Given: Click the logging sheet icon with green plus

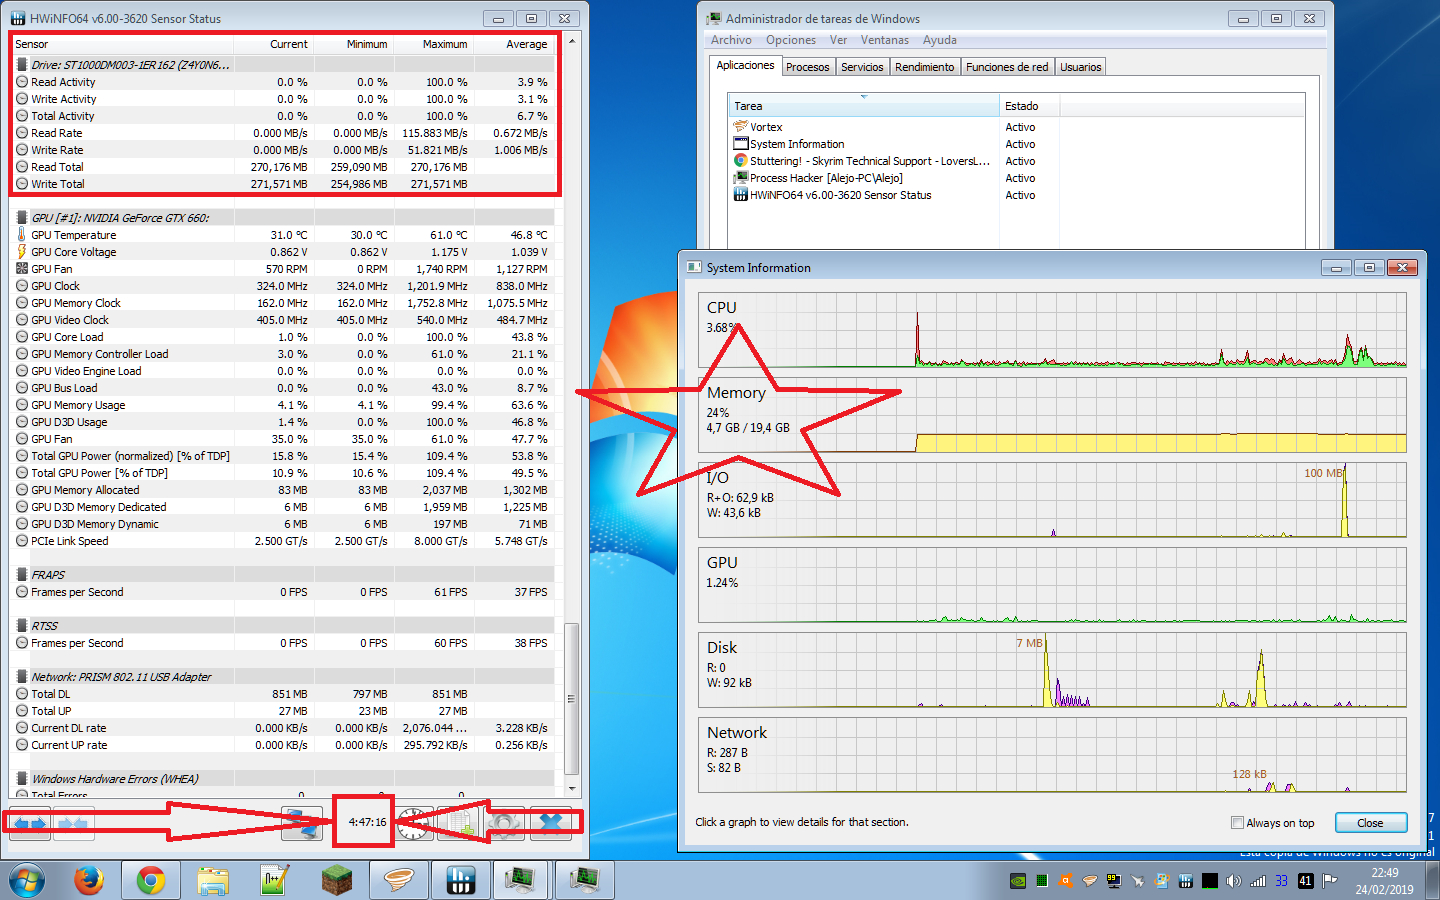Looking at the screenshot, I should 459,823.
